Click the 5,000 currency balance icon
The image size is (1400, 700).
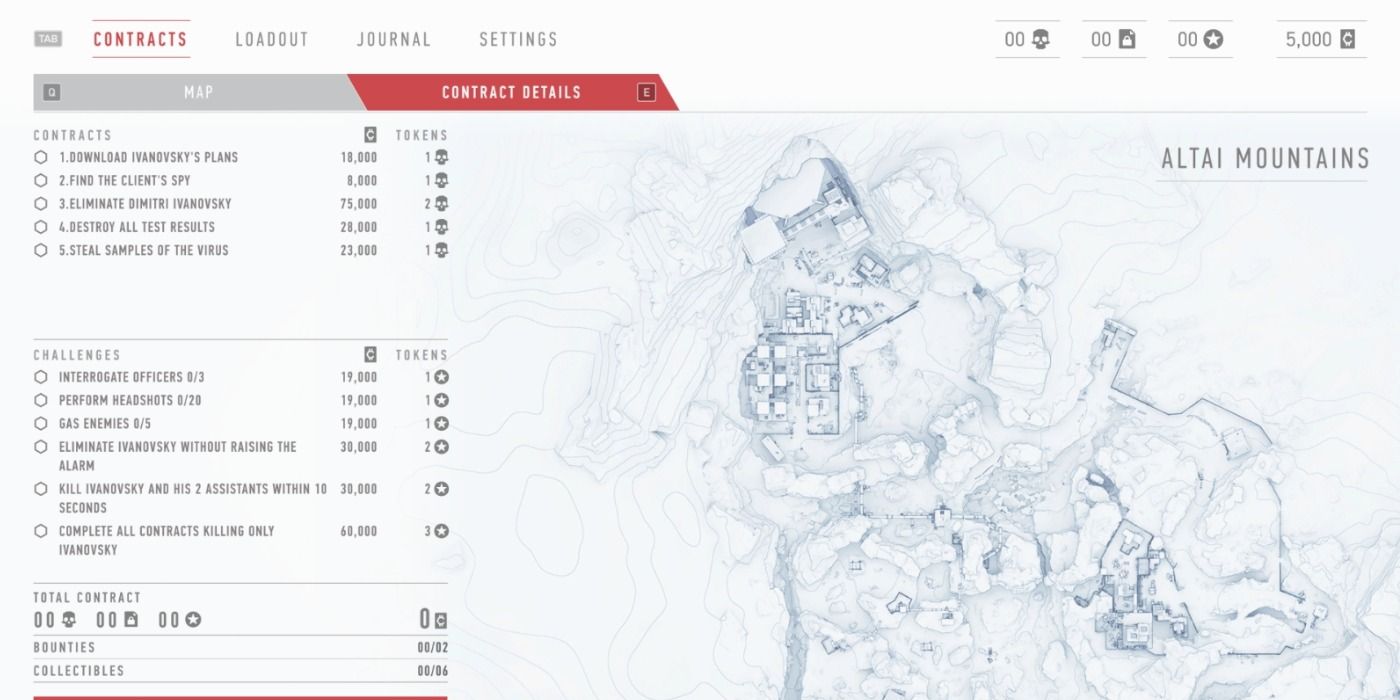(x=1348, y=40)
